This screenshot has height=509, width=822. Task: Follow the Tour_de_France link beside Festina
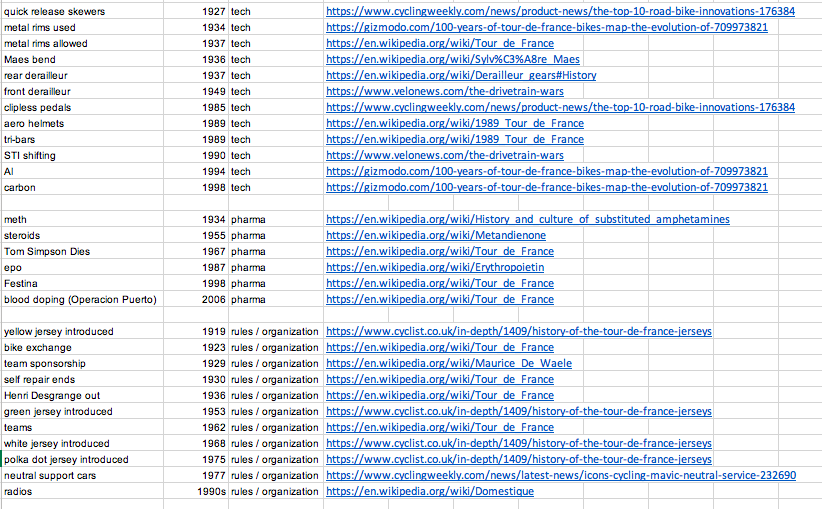pos(440,283)
